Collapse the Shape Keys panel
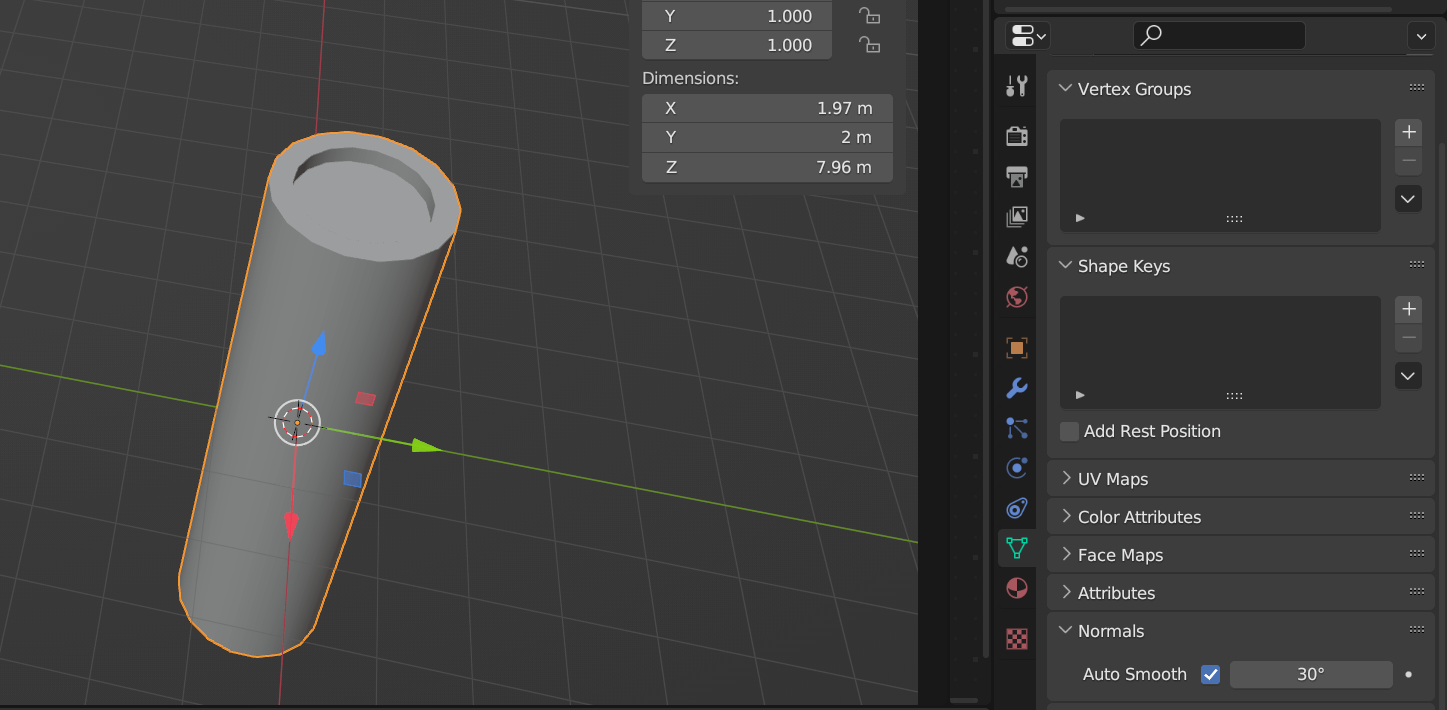Viewport: 1447px width, 710px height. pos(1066,265)
